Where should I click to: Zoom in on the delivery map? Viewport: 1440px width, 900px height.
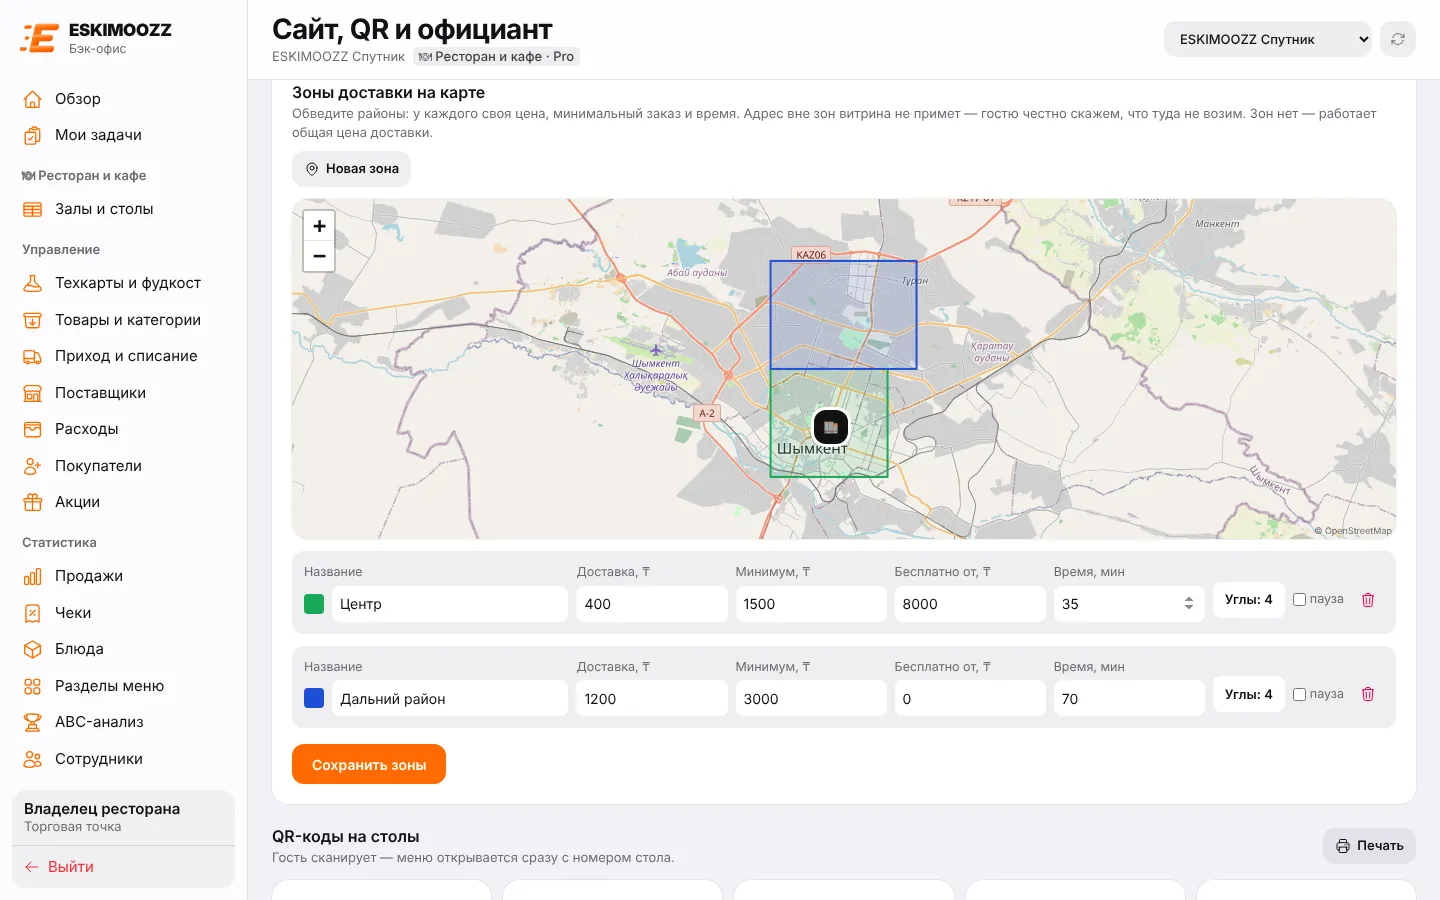(319, 226)
